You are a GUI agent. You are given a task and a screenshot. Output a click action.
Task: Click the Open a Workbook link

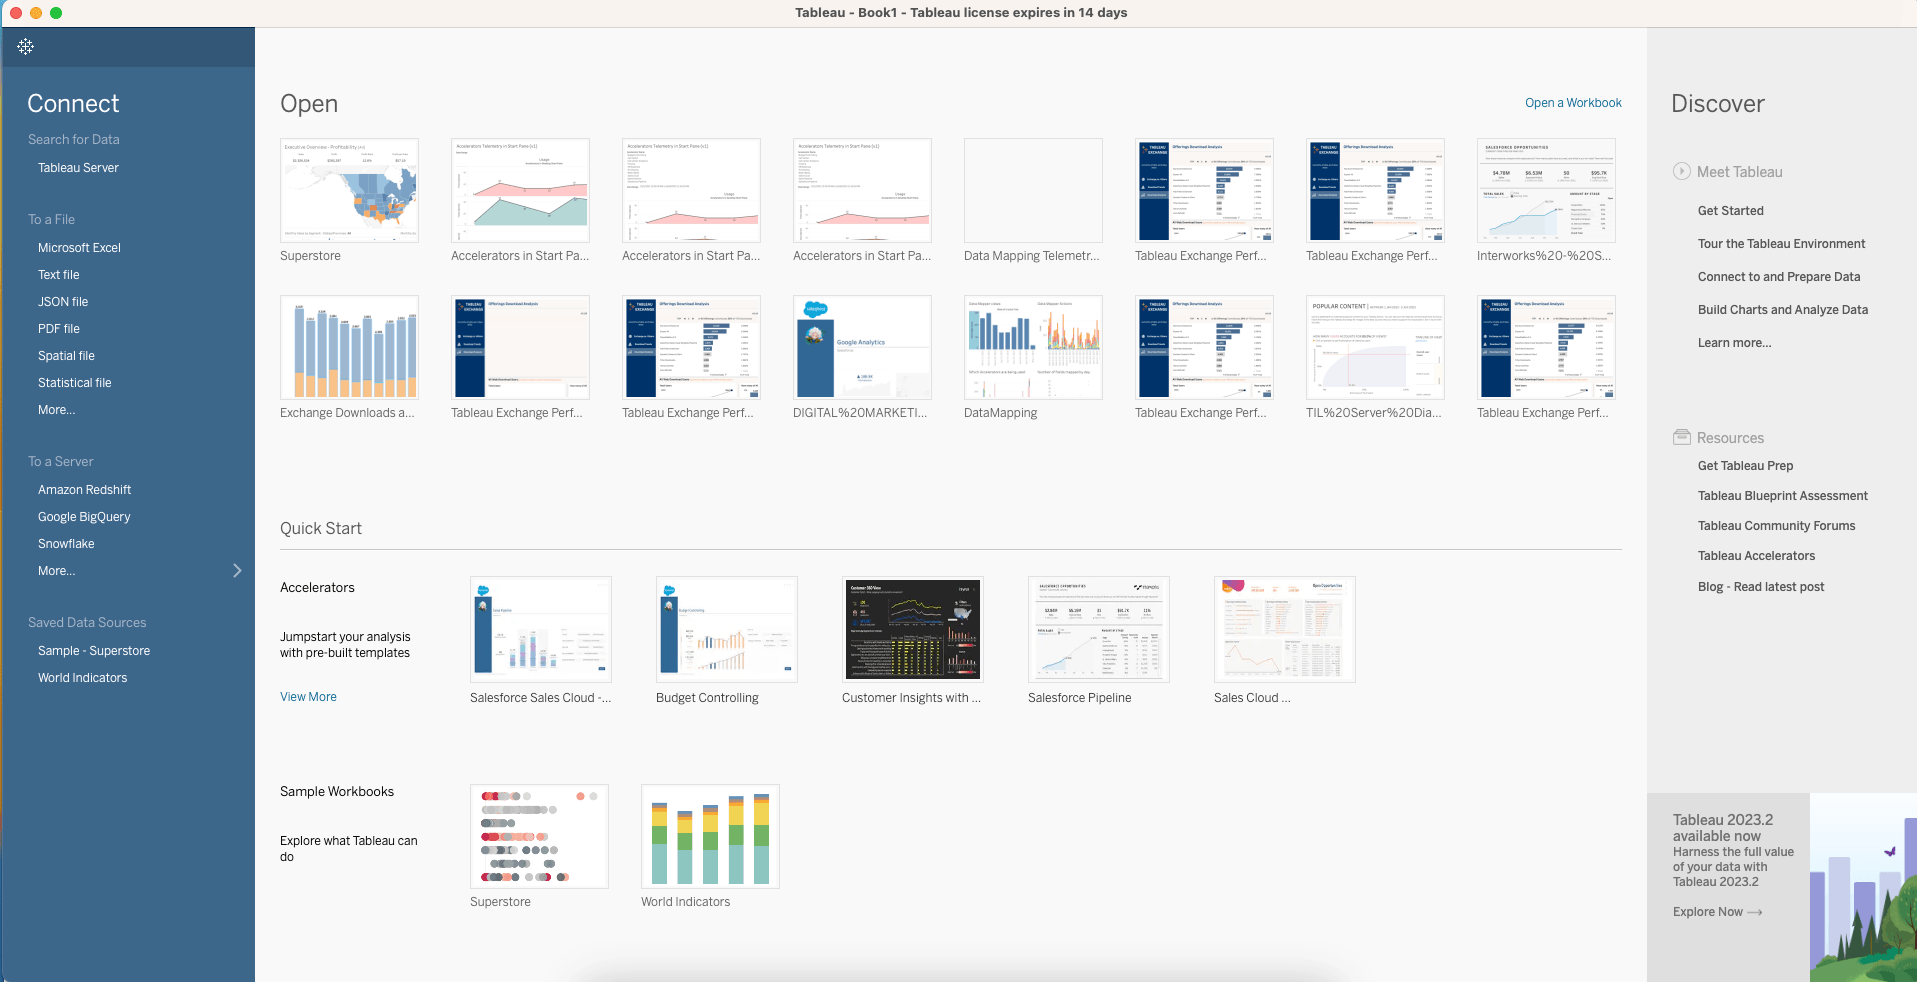[1573, 103]
